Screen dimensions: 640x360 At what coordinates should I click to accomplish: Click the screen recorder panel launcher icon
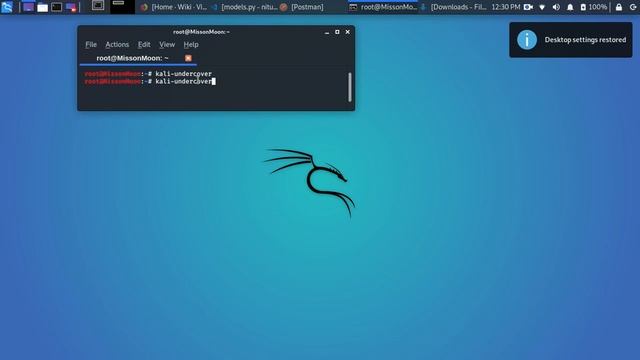pos(71,7)
